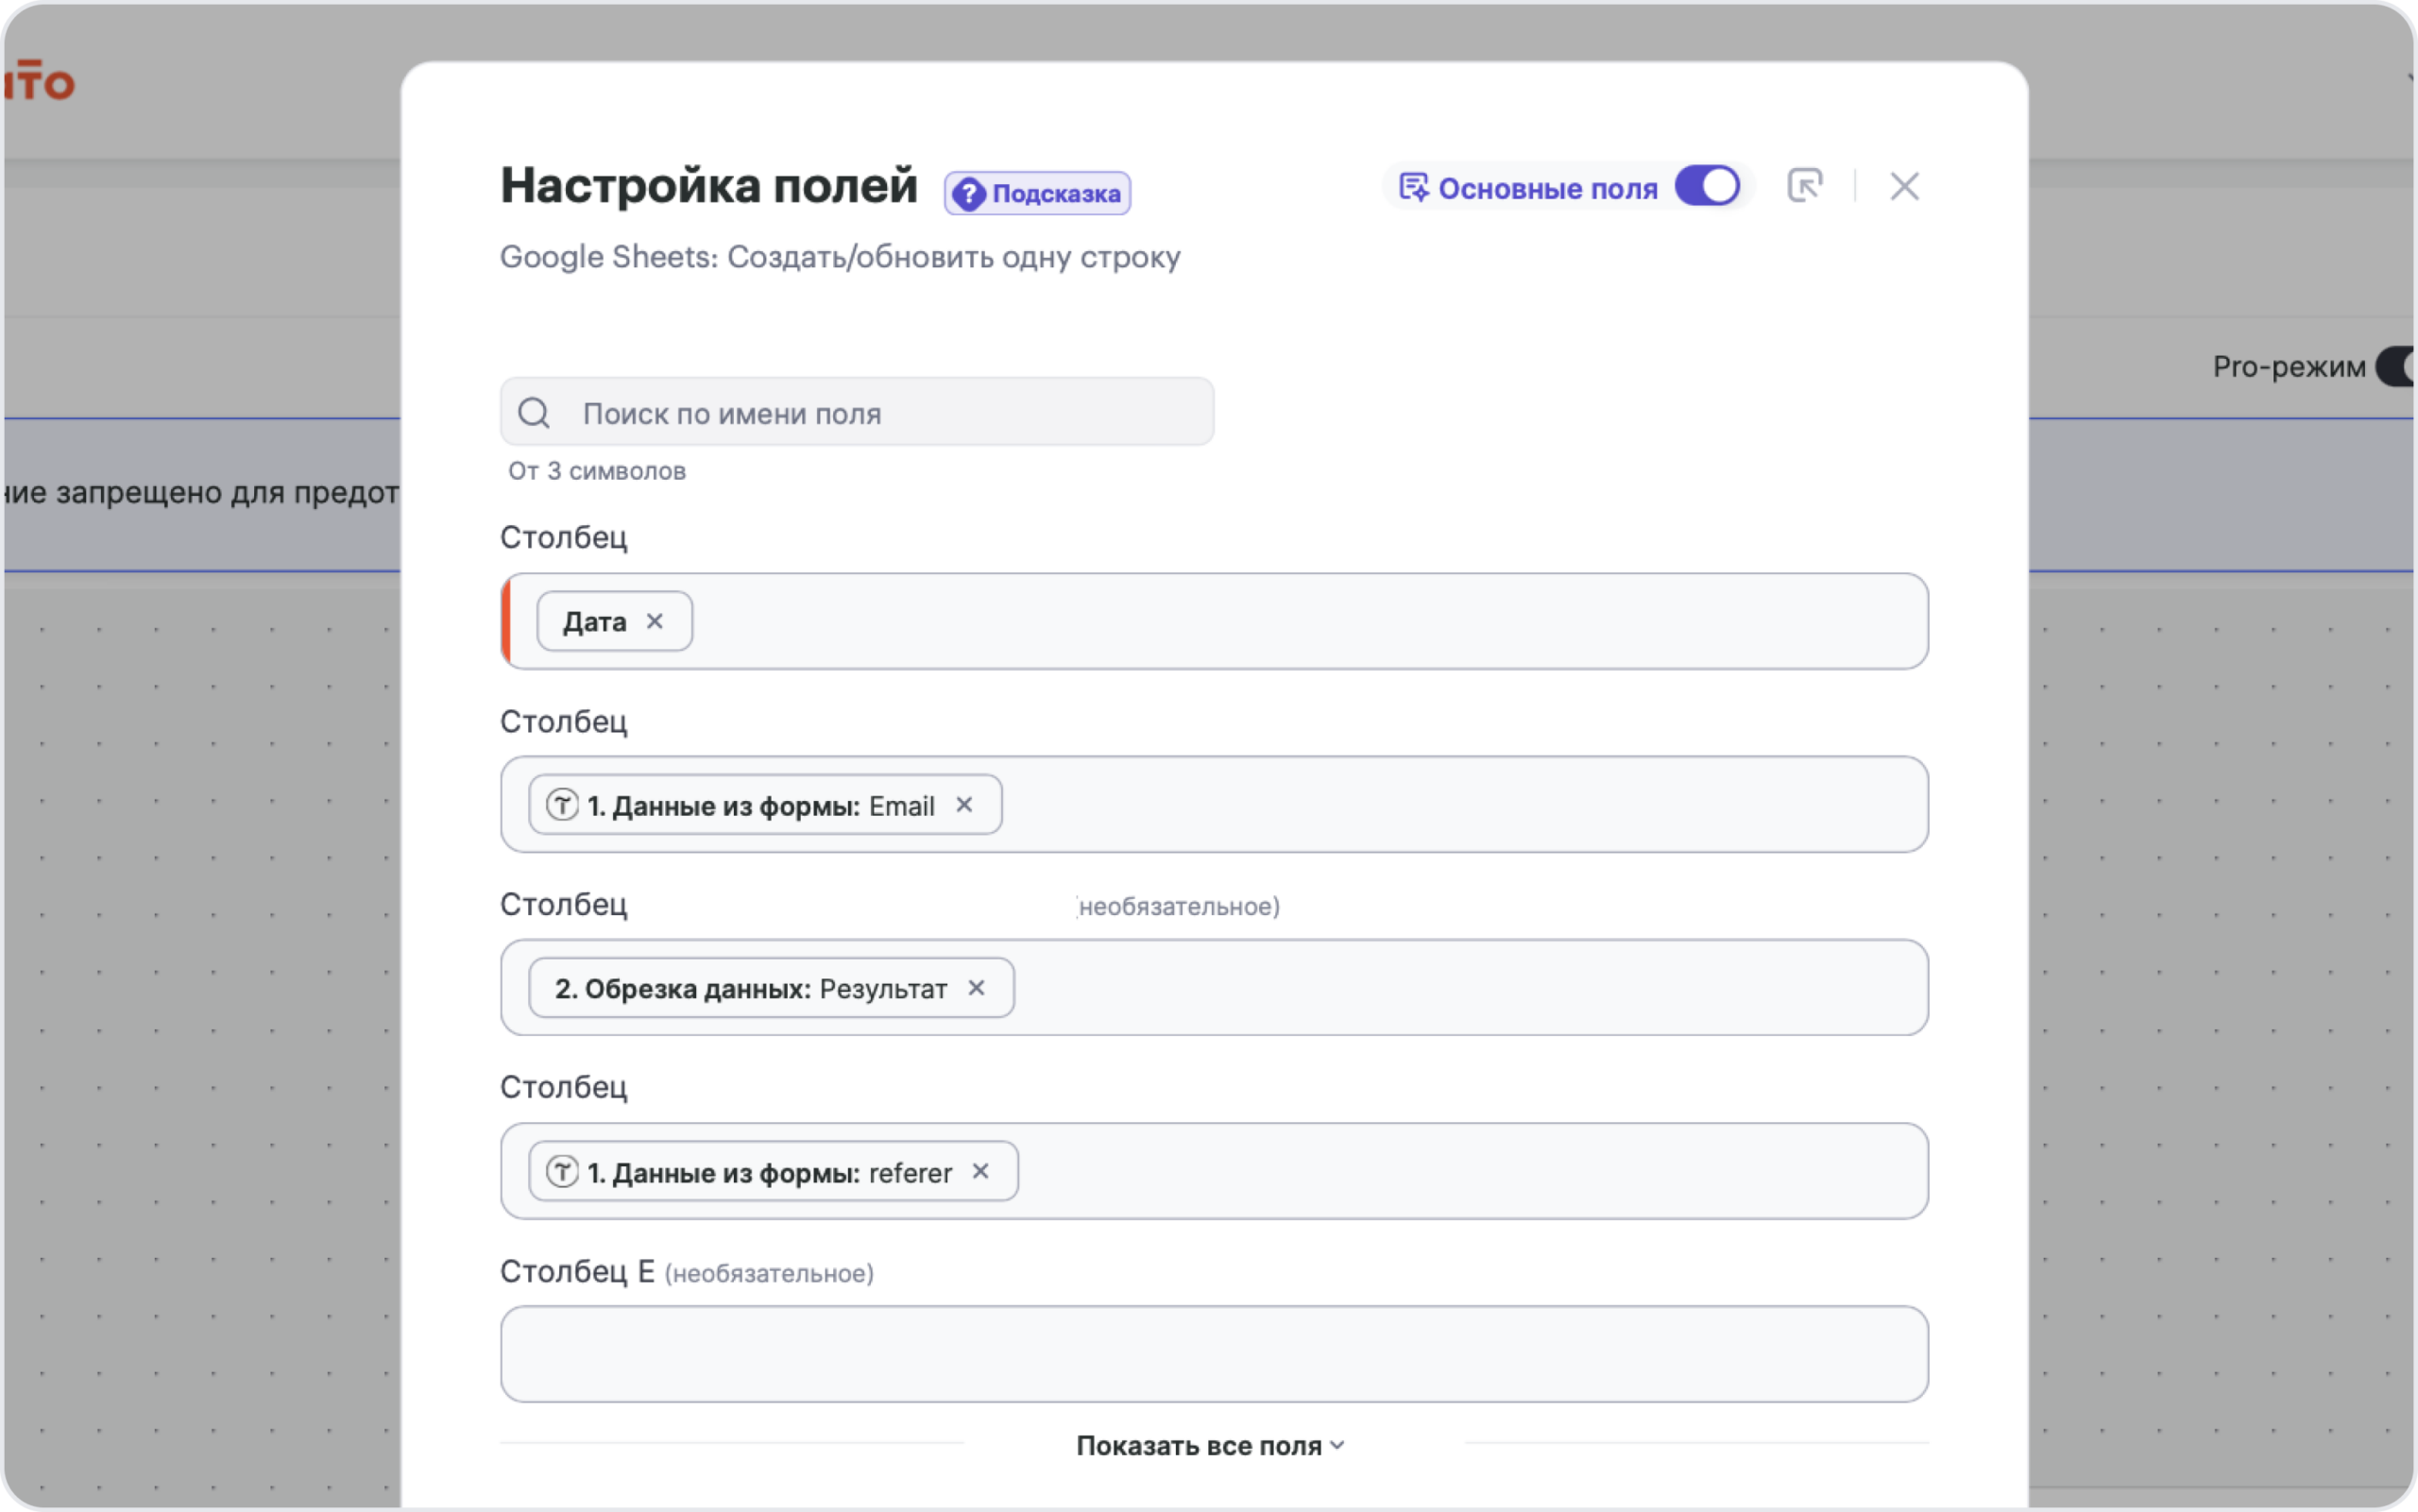Click the Подсказка help badge
The height and width of the screenshot is (1512, 2418).
[1037, 193]
